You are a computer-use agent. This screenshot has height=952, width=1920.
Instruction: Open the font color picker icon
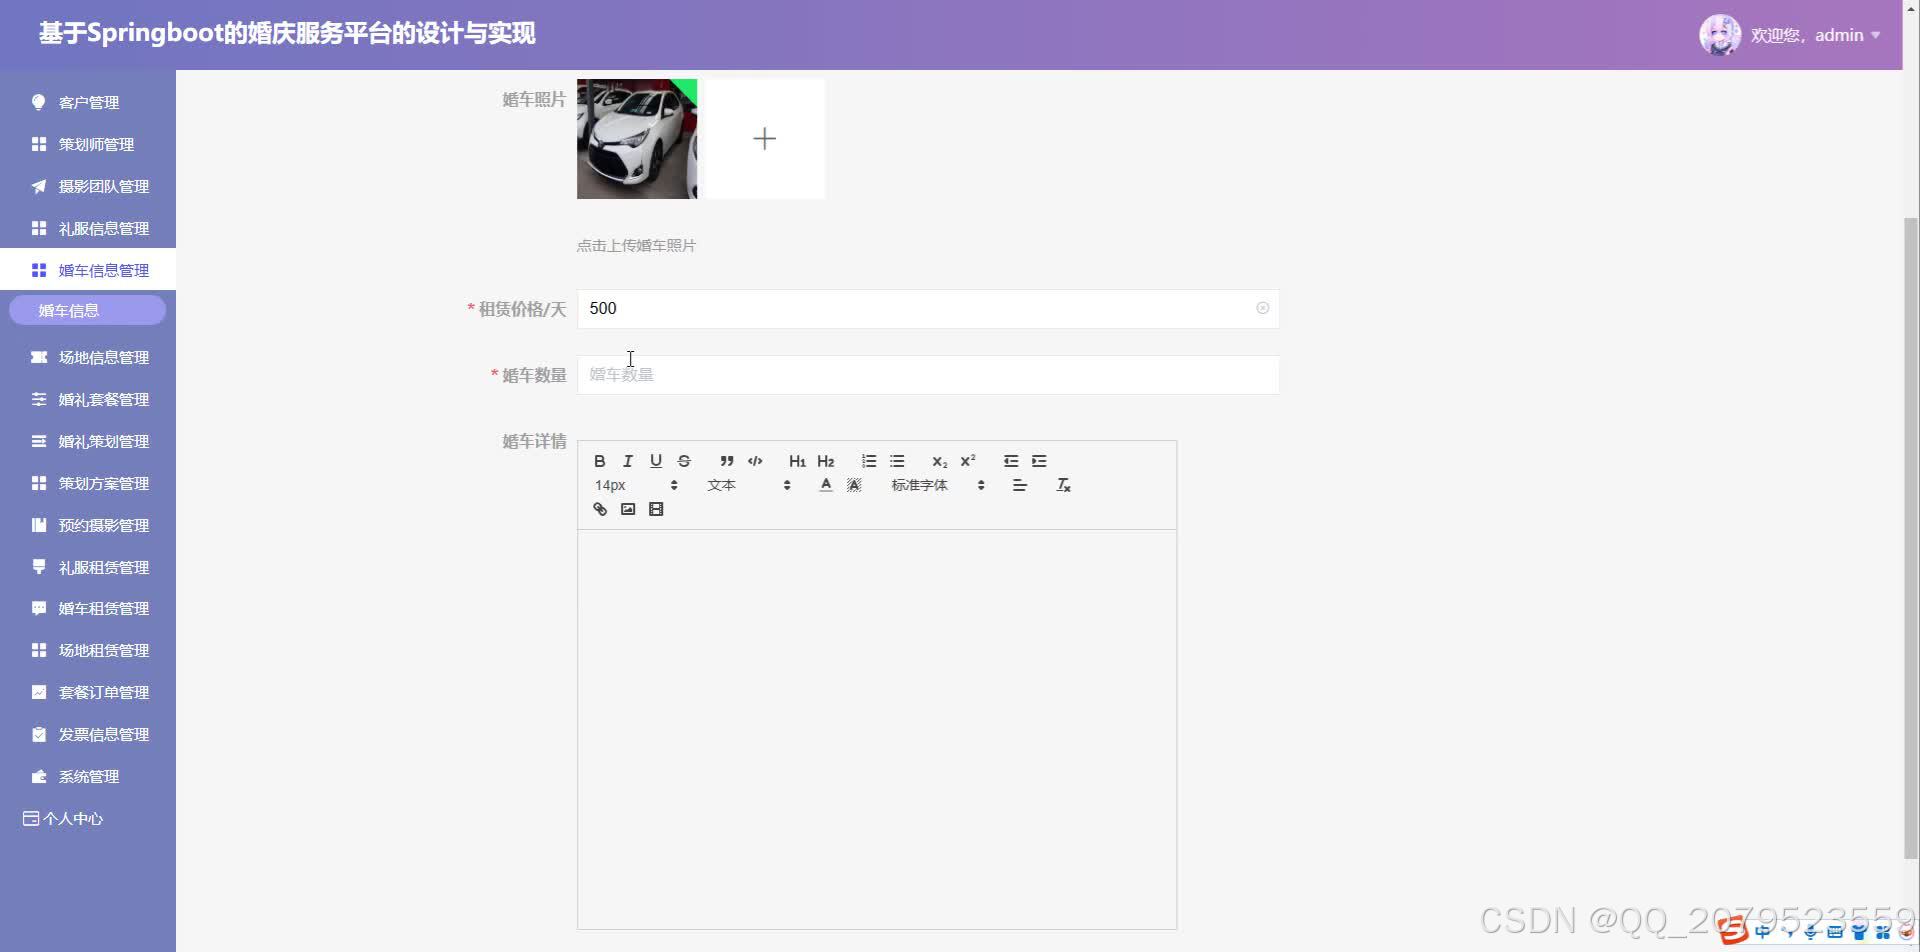coord(825,484)
